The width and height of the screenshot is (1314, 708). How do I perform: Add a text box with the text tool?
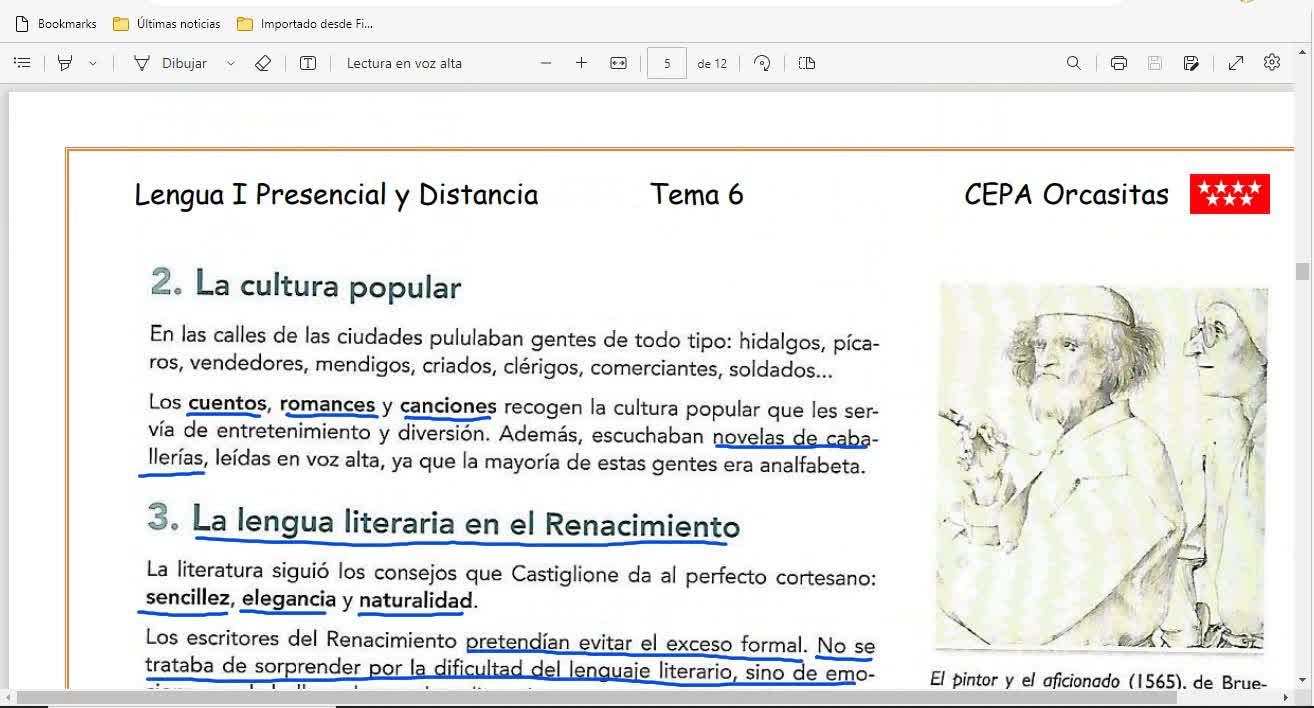tap(308, 63)
